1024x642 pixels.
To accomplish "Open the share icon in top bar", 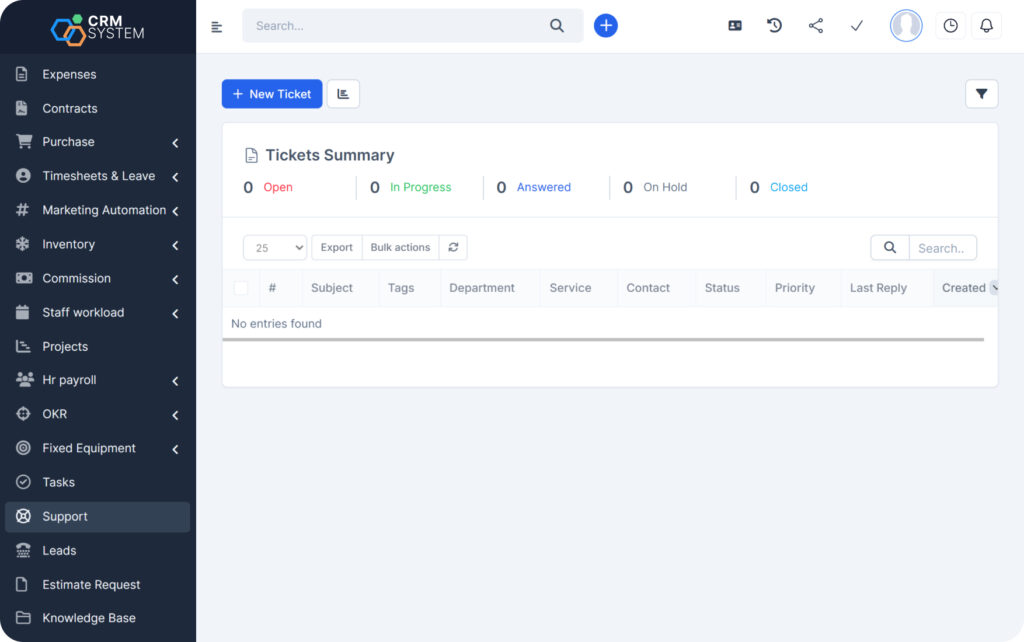I will tap(816, 26).
